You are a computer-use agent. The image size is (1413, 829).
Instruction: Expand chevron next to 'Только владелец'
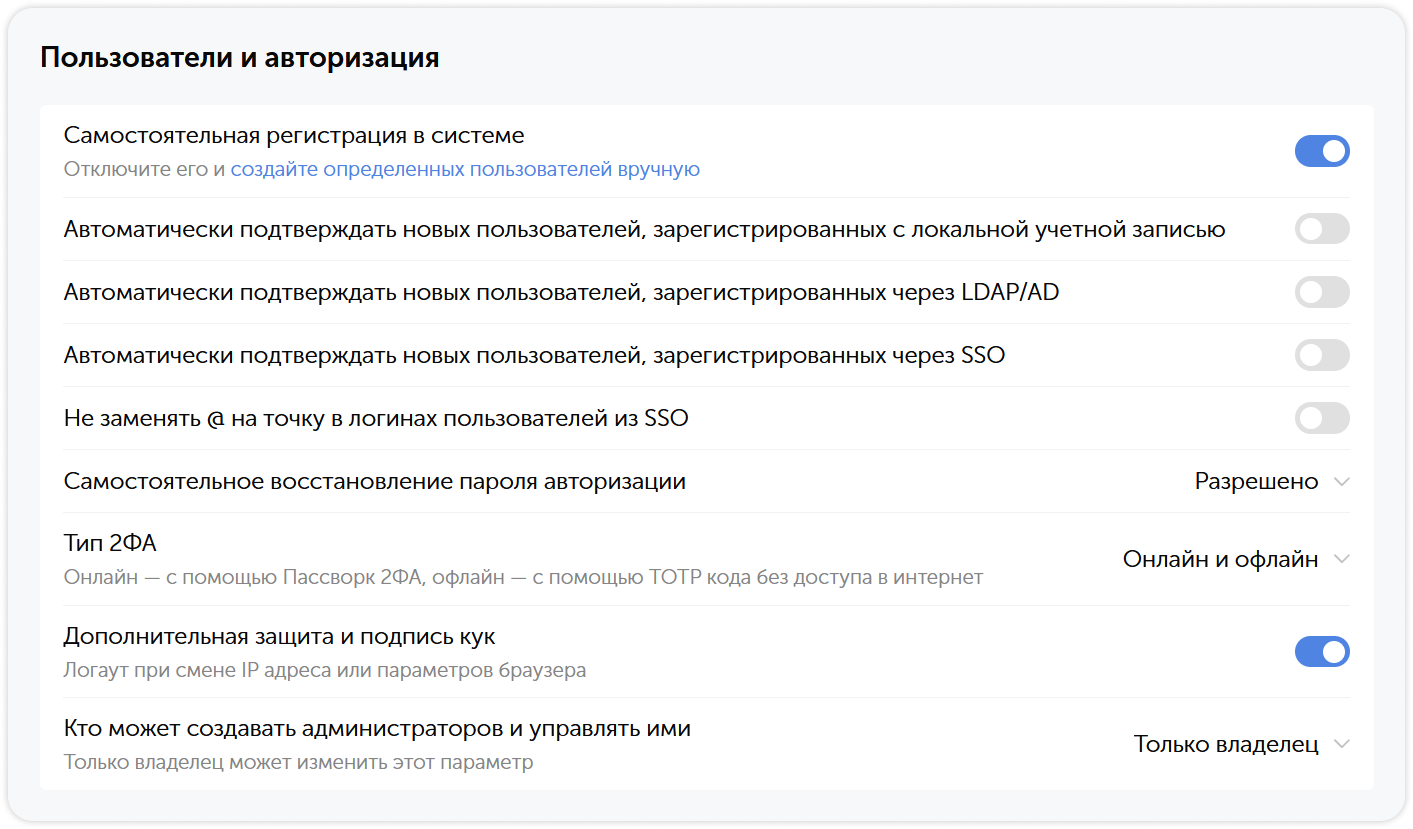(x=1342, y=743)
